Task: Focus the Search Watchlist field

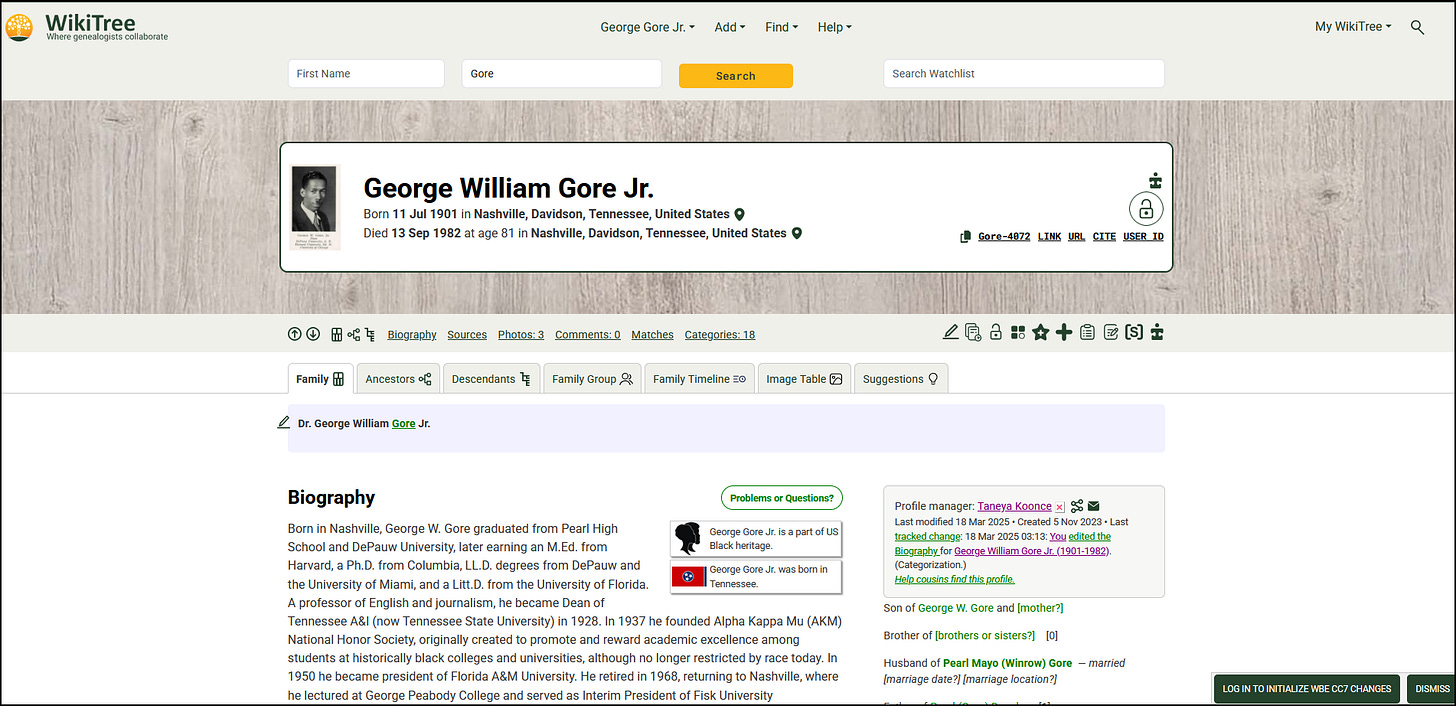Action: 1024,74
